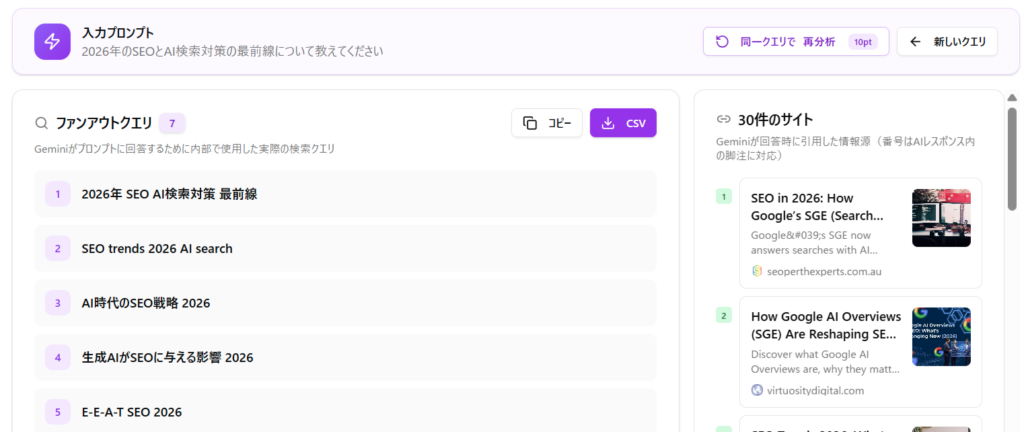Click the 30件のサイト heading
The width and height of the screenshot is (1024, 432).
click(x=775, y=119)
